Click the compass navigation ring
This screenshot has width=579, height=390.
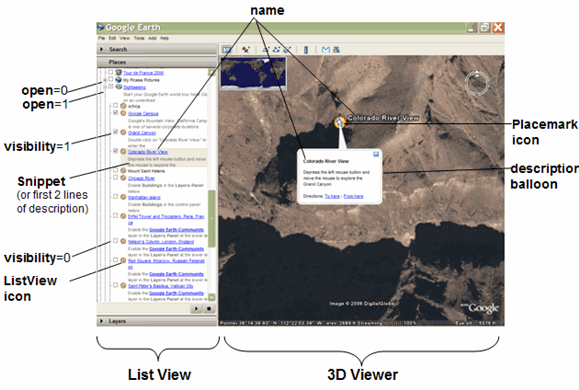tap(477, 83)
